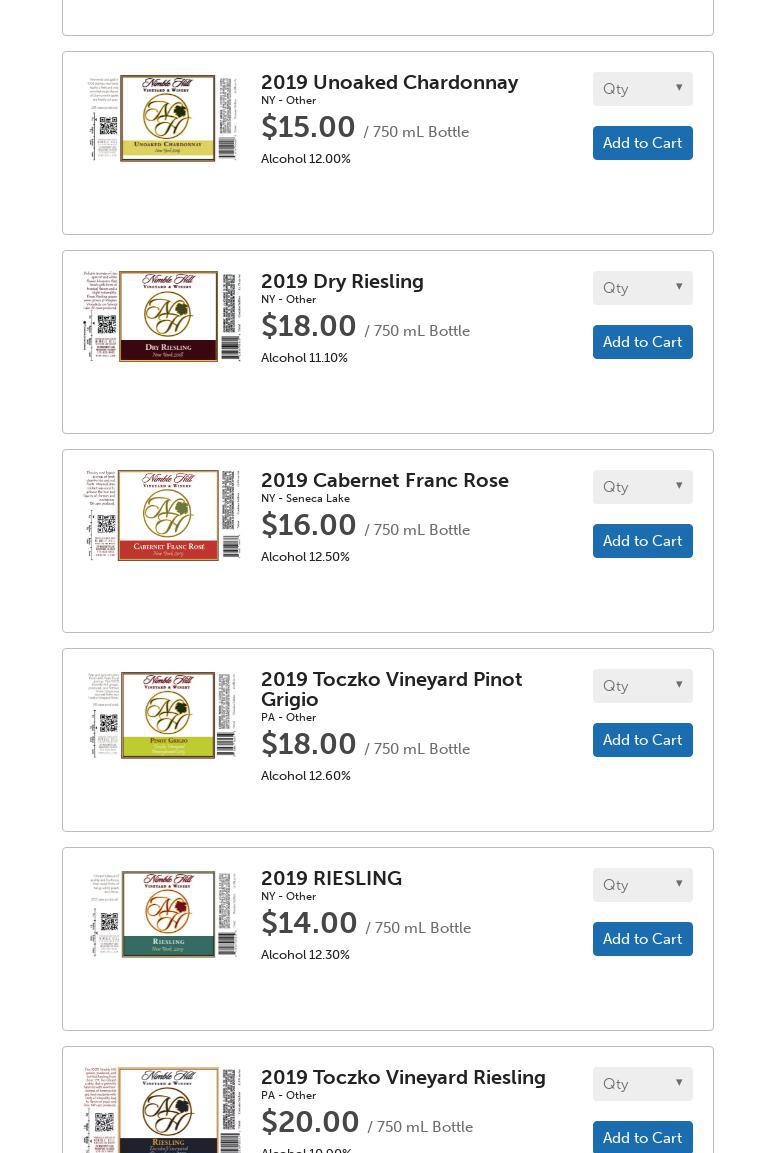Click the Unoaked Chardonnay label image
Viewport: 775px width, 1153px height.
(x=164, y=118)
